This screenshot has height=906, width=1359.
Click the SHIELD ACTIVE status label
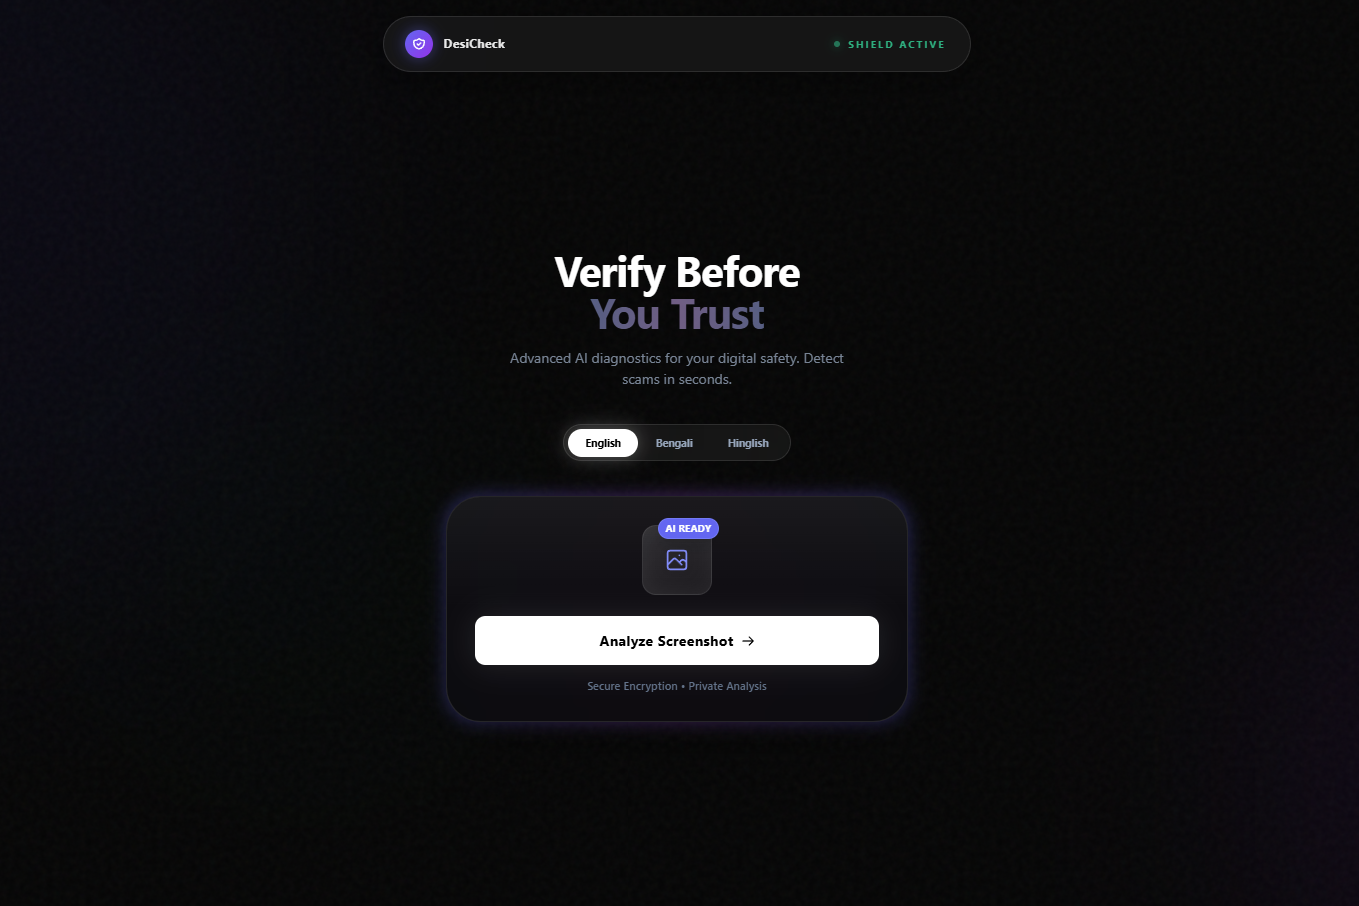pos(896,44)
